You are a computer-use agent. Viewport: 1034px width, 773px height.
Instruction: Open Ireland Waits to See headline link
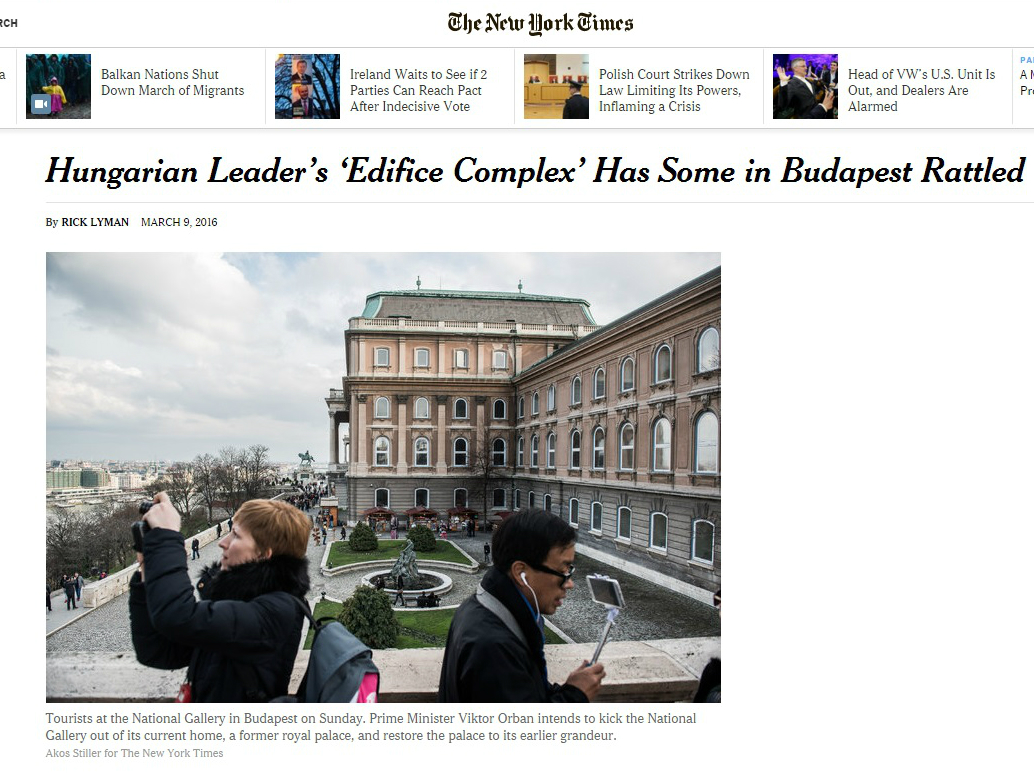pyautogui.click(x=418, y=90)
